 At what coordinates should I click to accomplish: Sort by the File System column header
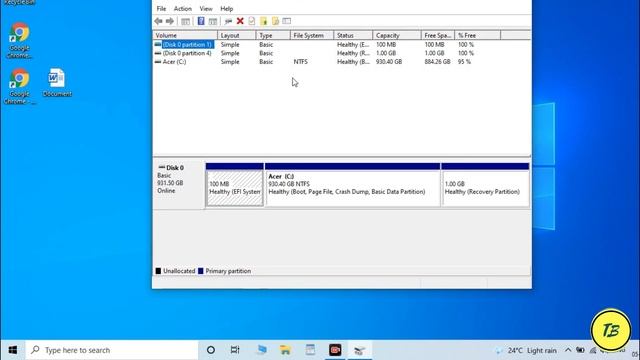click(312, 36)
